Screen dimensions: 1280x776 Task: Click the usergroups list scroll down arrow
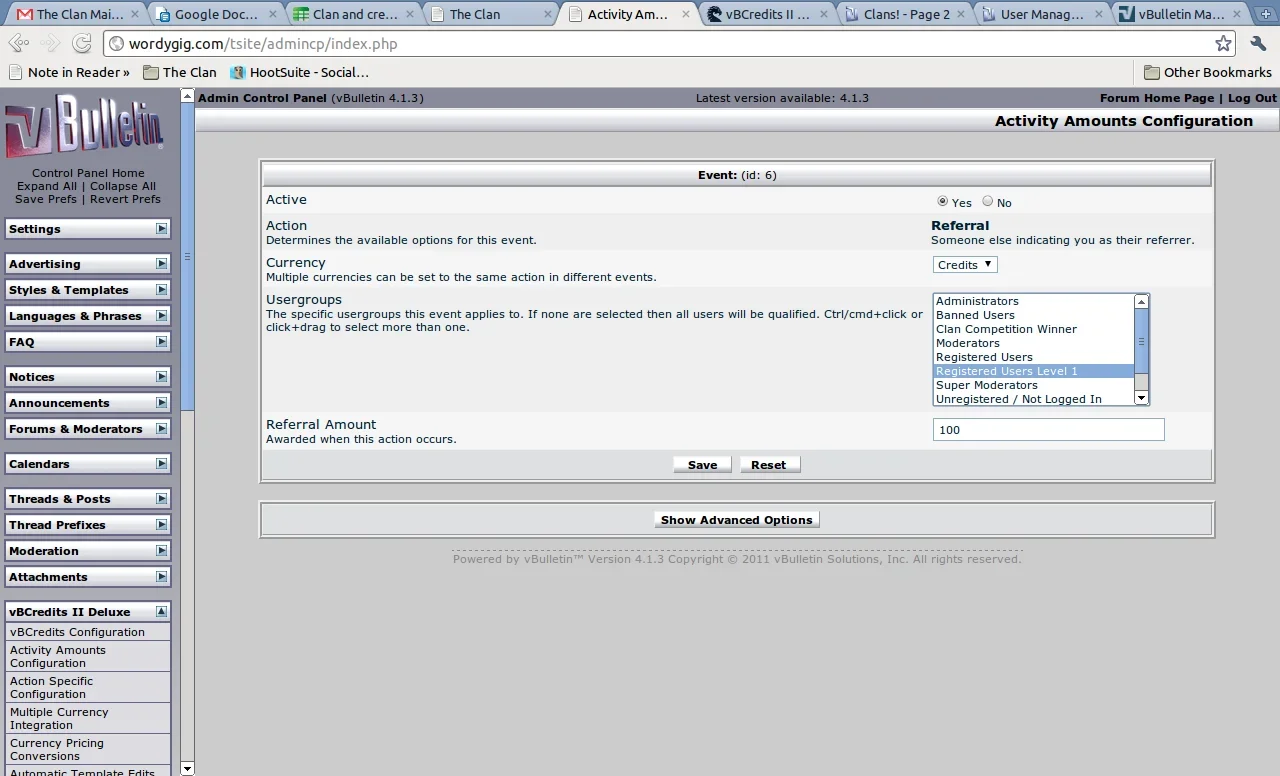click(x=1141, y=398)
